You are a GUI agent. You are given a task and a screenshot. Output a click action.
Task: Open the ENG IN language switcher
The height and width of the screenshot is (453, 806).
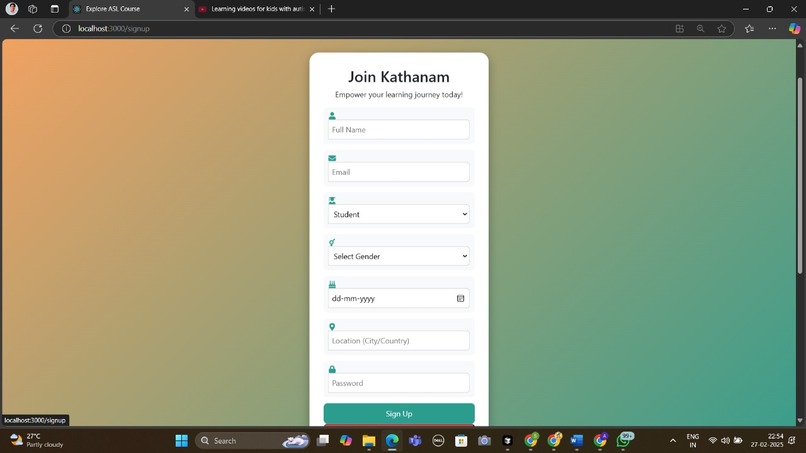point(692,441)
